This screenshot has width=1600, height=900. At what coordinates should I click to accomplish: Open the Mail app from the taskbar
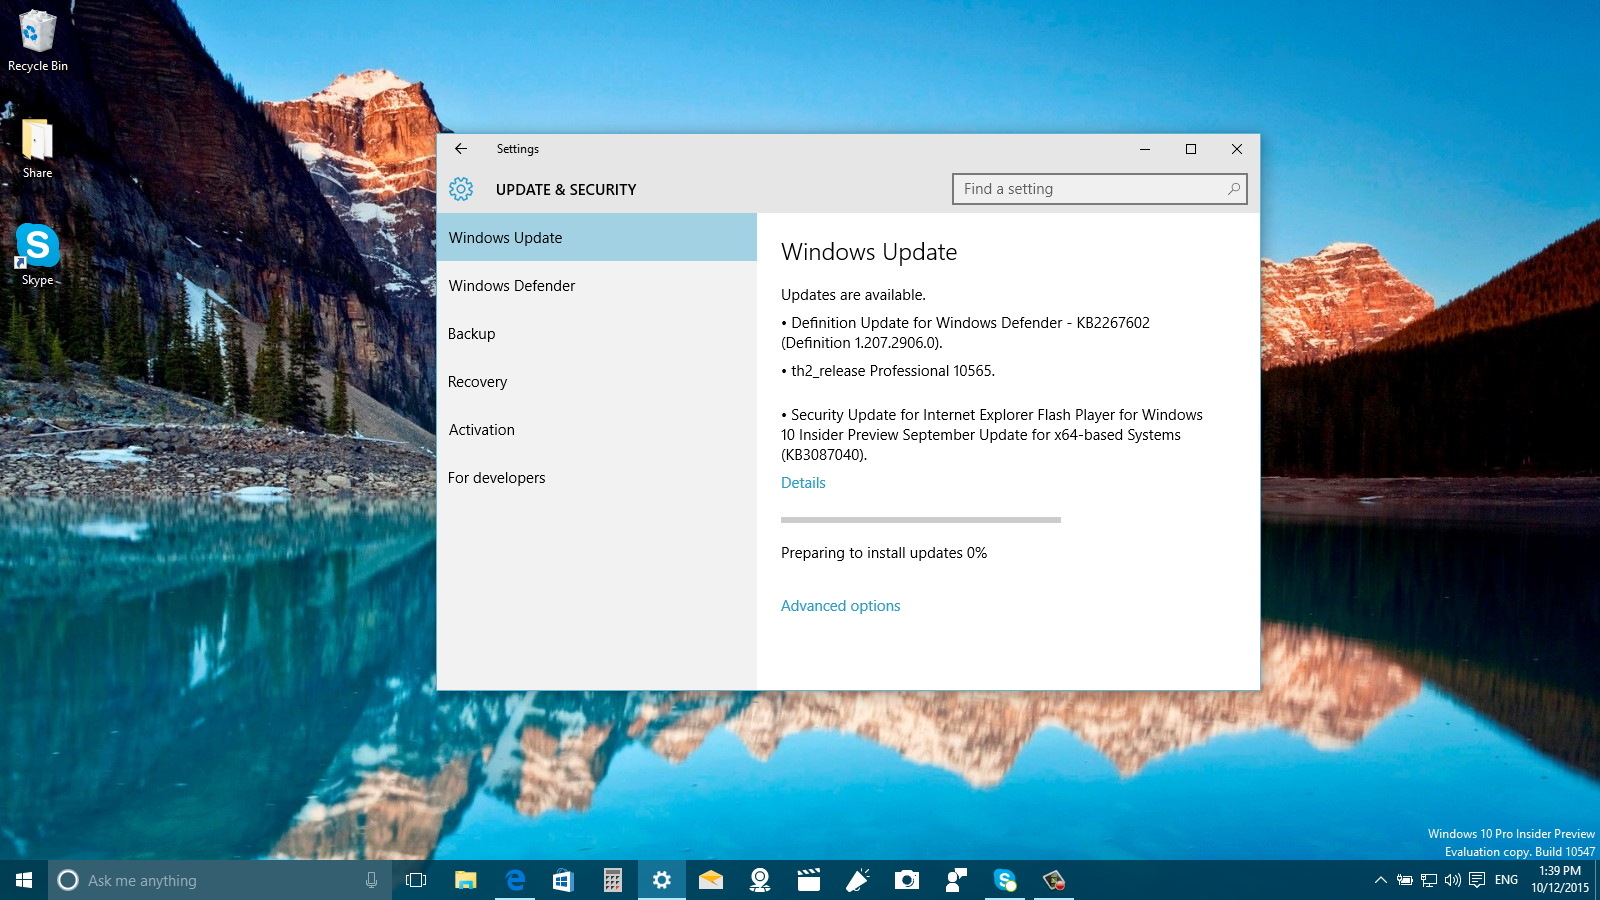point(711,880)
